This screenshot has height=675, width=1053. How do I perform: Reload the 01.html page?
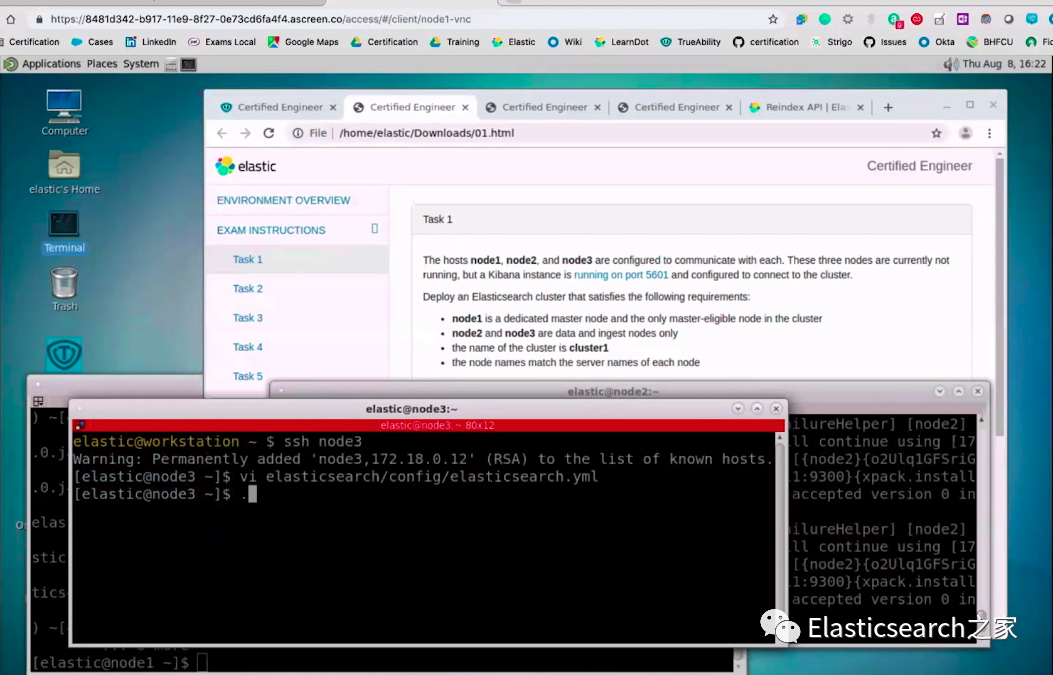pyautogui.click(x=269, y=133)
